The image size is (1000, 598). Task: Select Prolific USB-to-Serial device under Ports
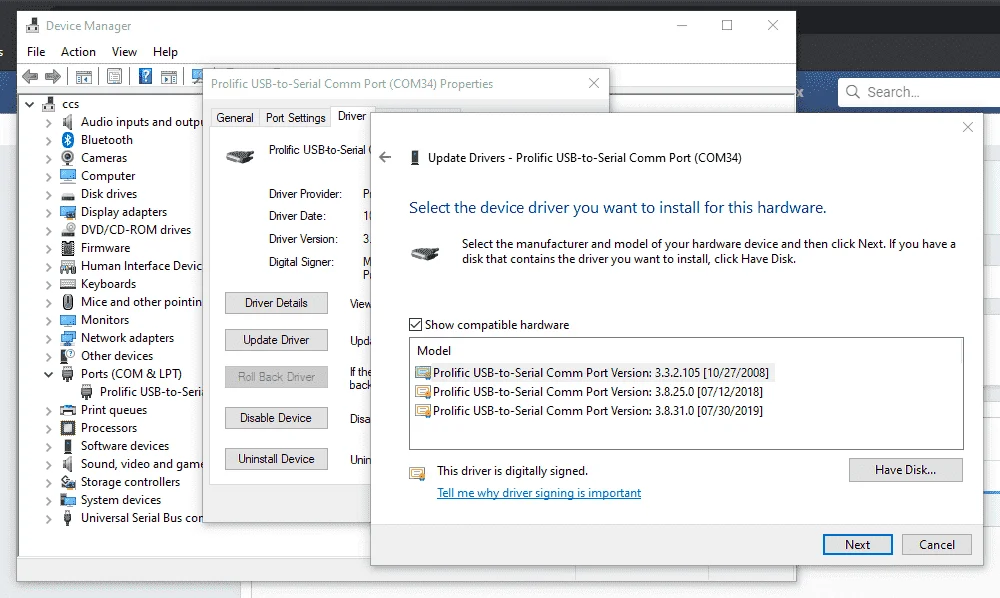pyautogui.click(x=151, y=391)
